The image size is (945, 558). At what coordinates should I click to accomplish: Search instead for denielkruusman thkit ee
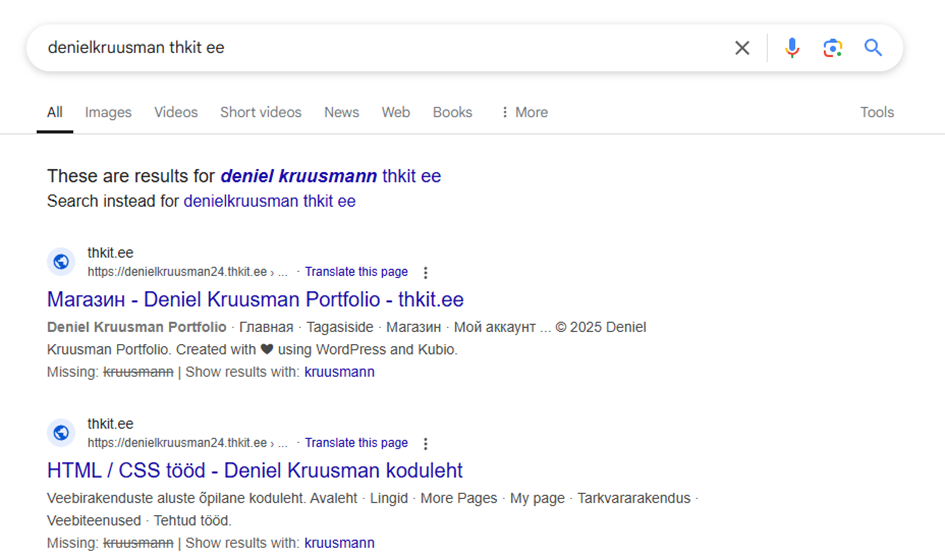point(269,201)
